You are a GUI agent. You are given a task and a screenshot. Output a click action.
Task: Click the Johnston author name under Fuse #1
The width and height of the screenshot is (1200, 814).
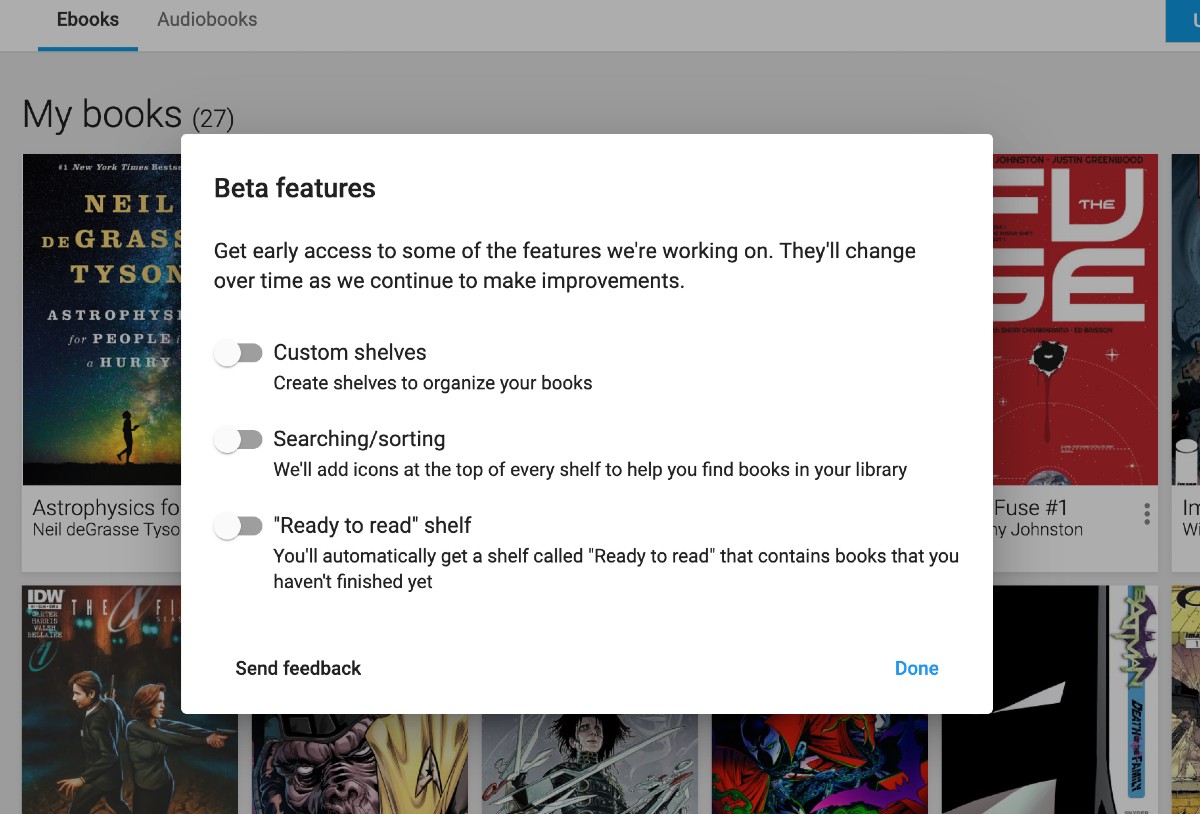point(1038,530)
